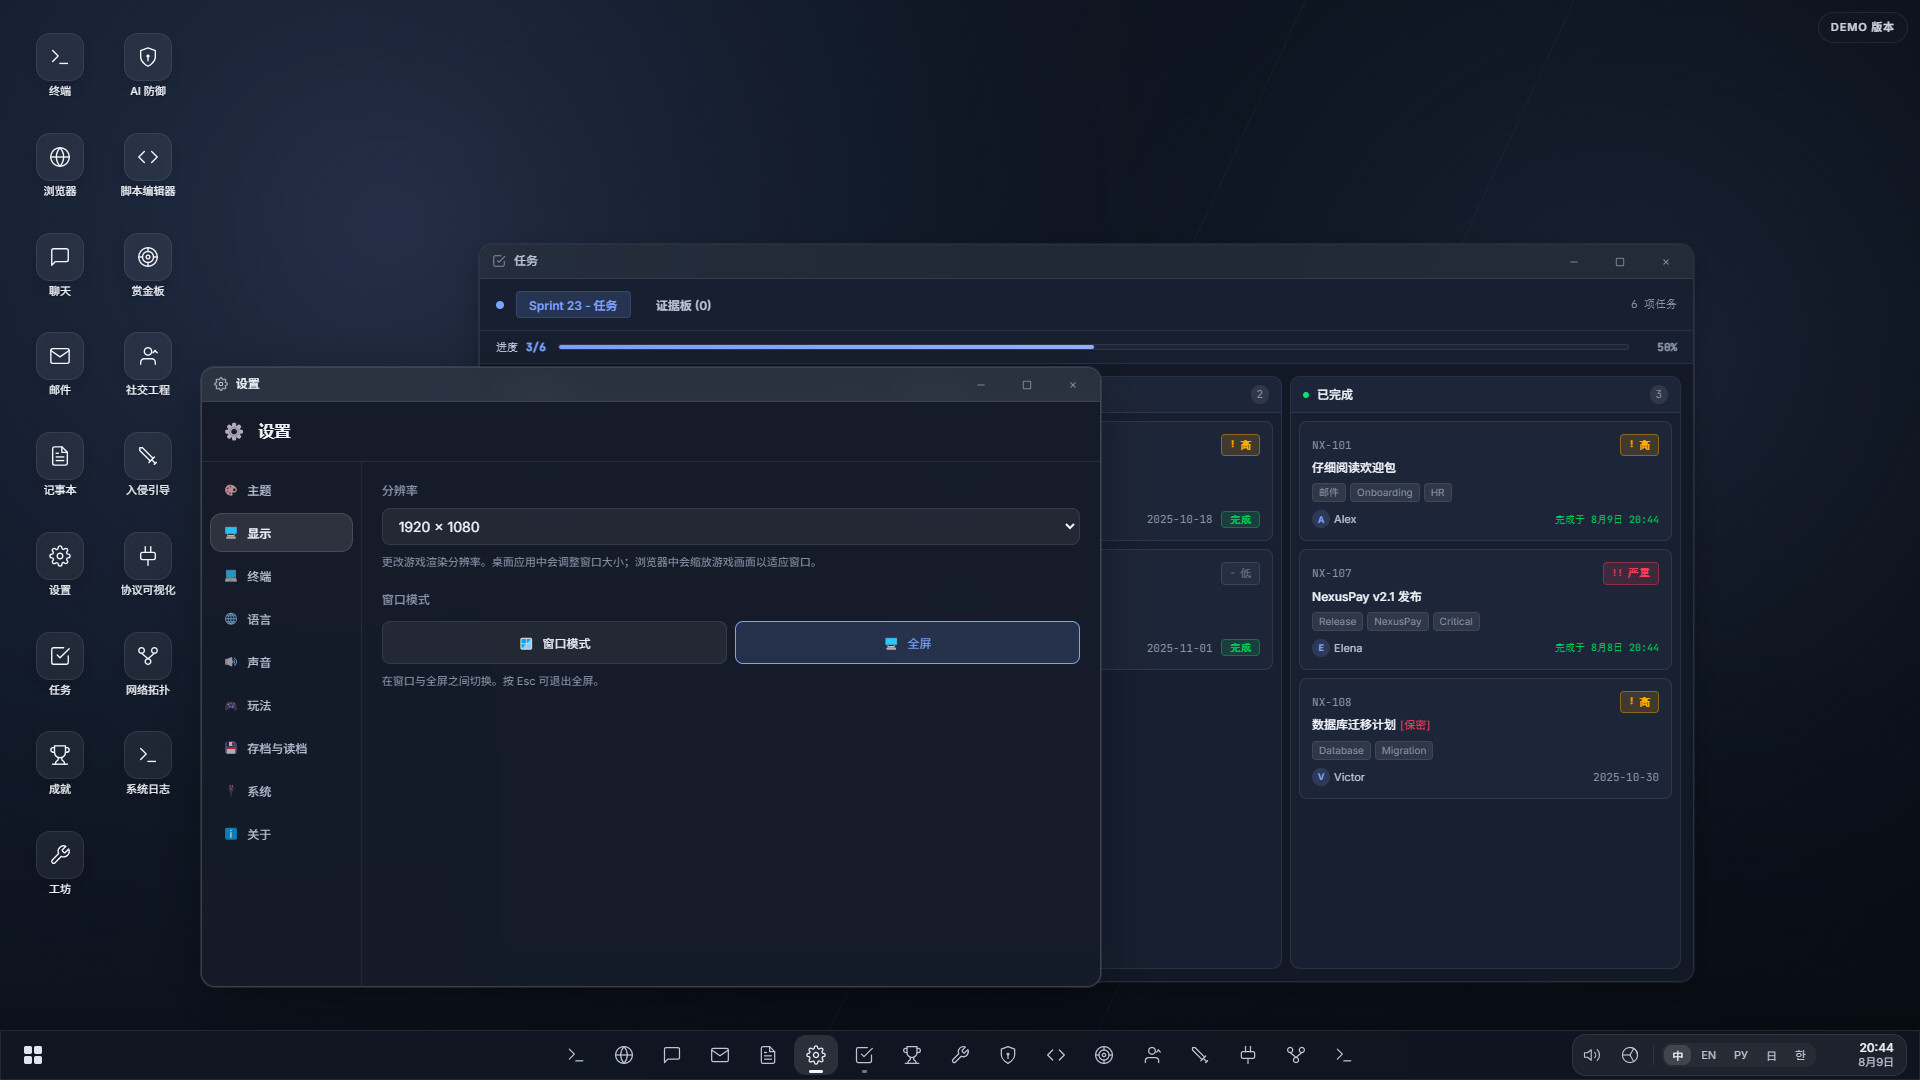This screenshot has width=1920, height=1080.
Task: Click the task progress bar 3/6
Action: pyautogui.click(x=1093, y=347)
